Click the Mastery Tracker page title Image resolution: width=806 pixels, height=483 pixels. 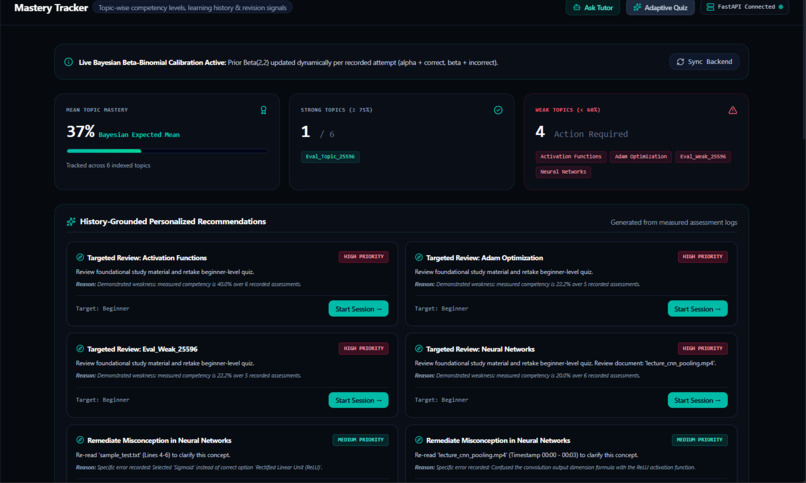[51, 8]
